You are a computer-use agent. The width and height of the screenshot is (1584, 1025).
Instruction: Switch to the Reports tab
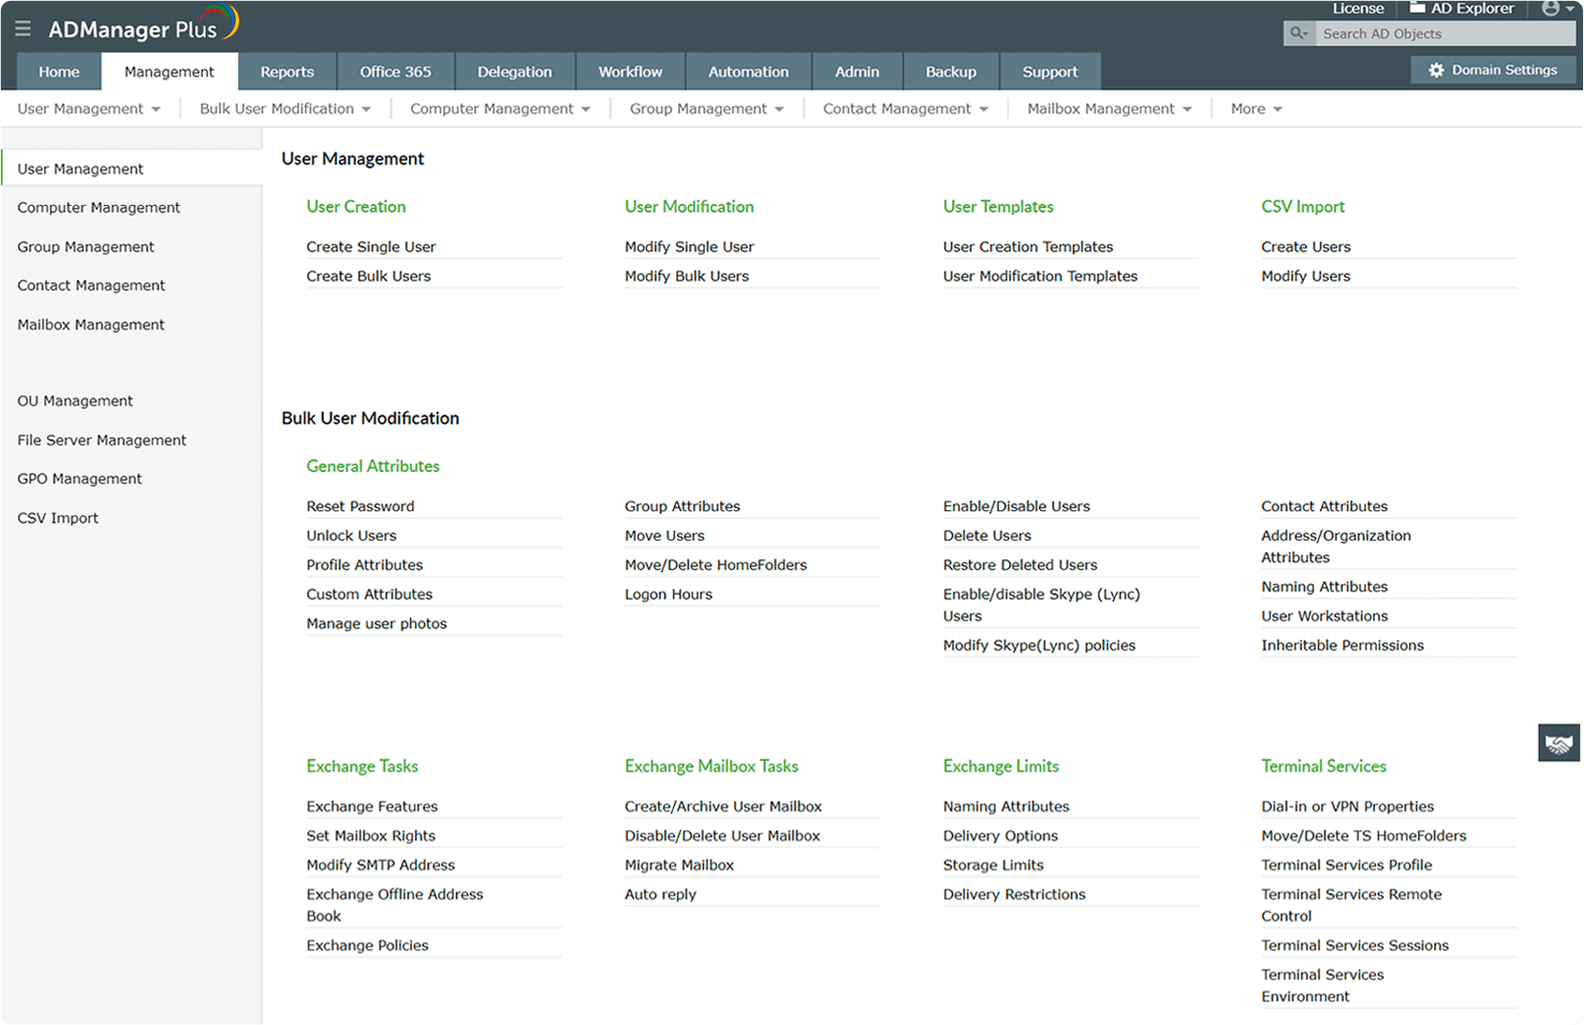[x=287, y=72]
